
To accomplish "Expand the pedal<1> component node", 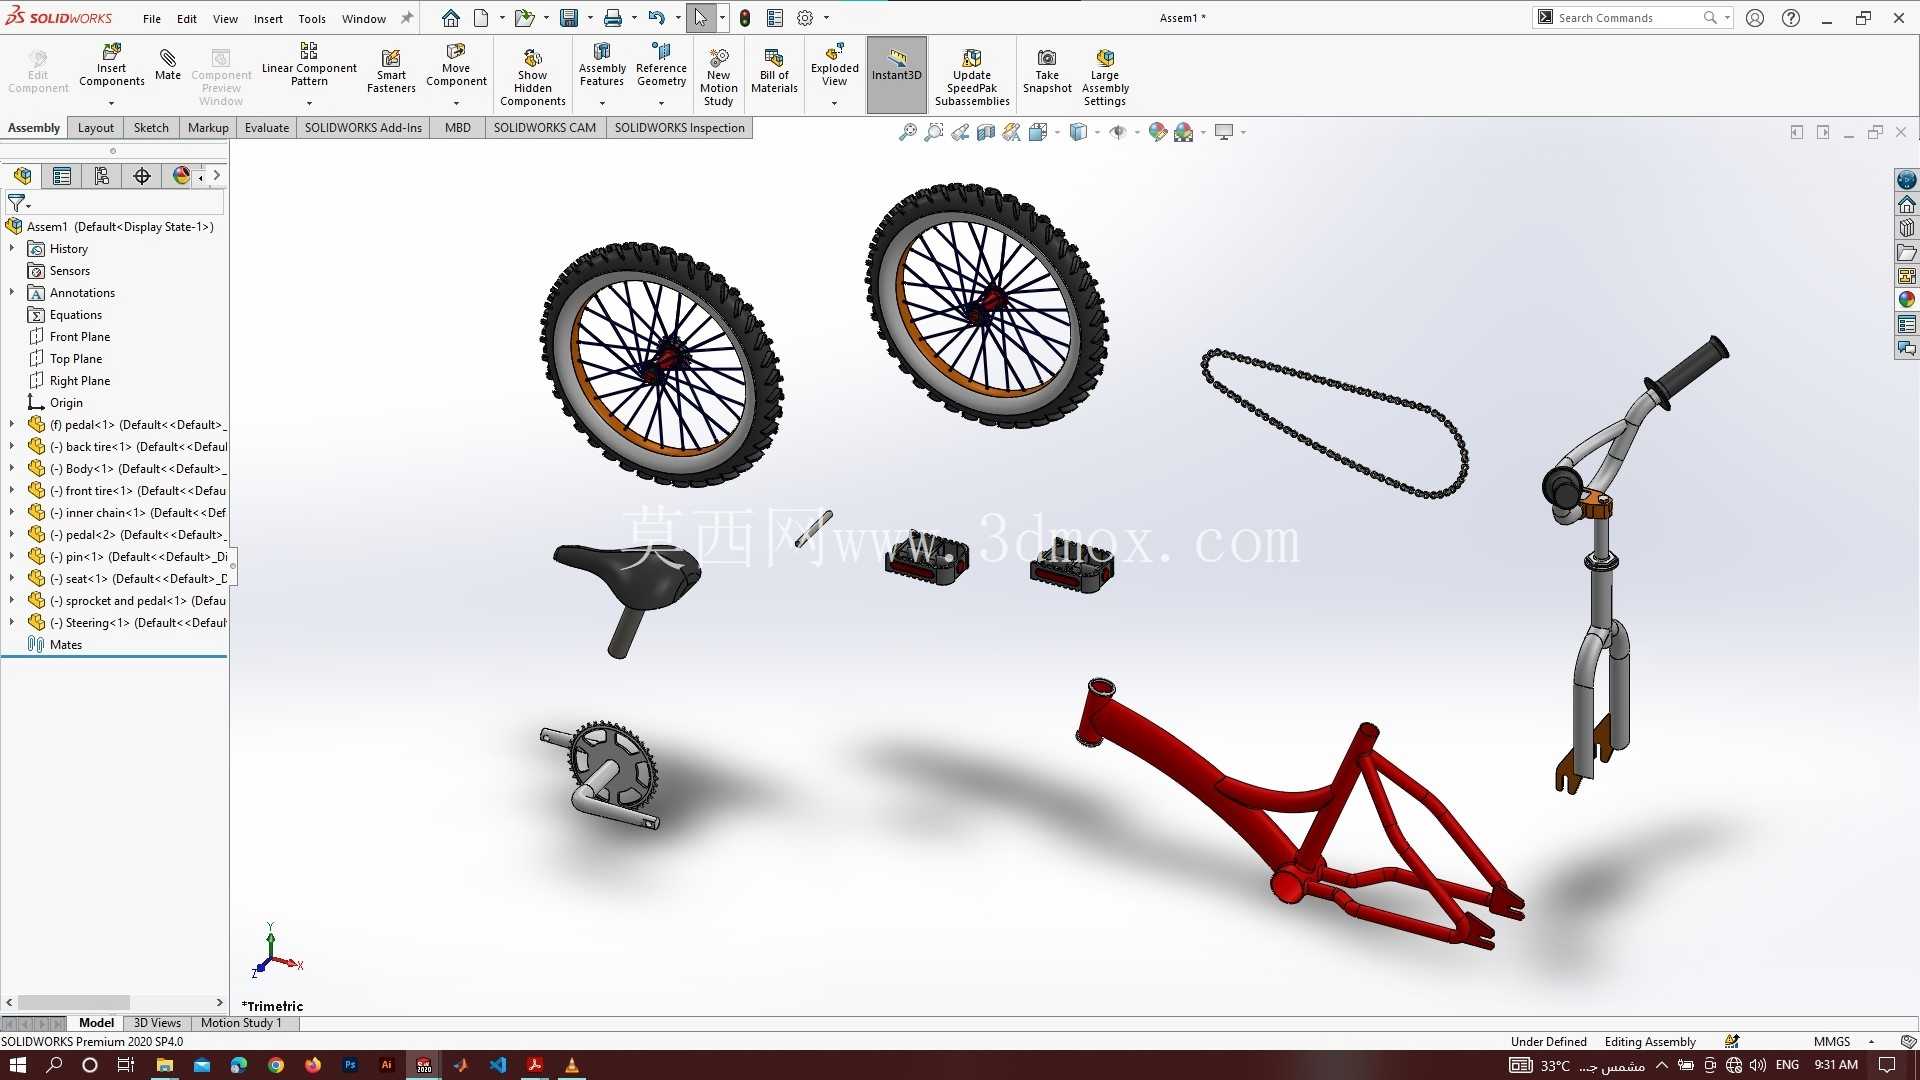I will [12, 424].
